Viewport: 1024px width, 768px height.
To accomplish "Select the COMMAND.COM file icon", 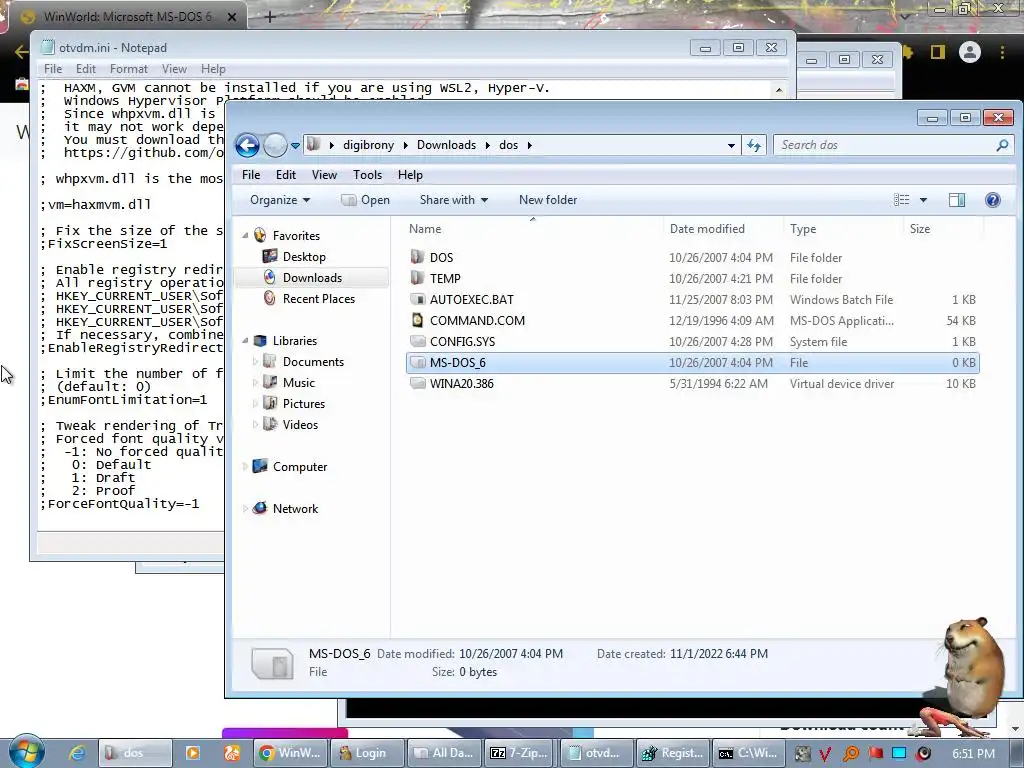I will point(417,320).
